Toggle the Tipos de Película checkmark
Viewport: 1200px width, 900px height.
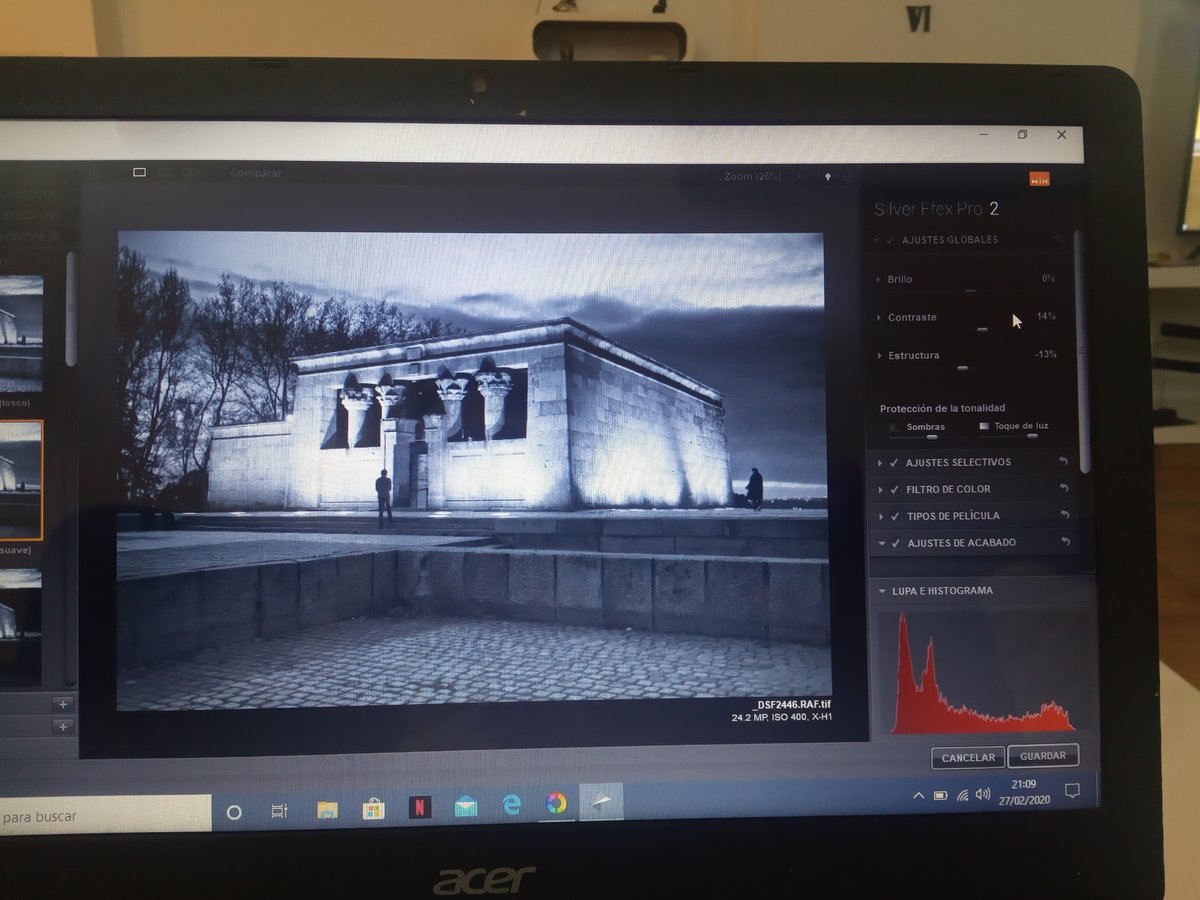tap(894, 516)
